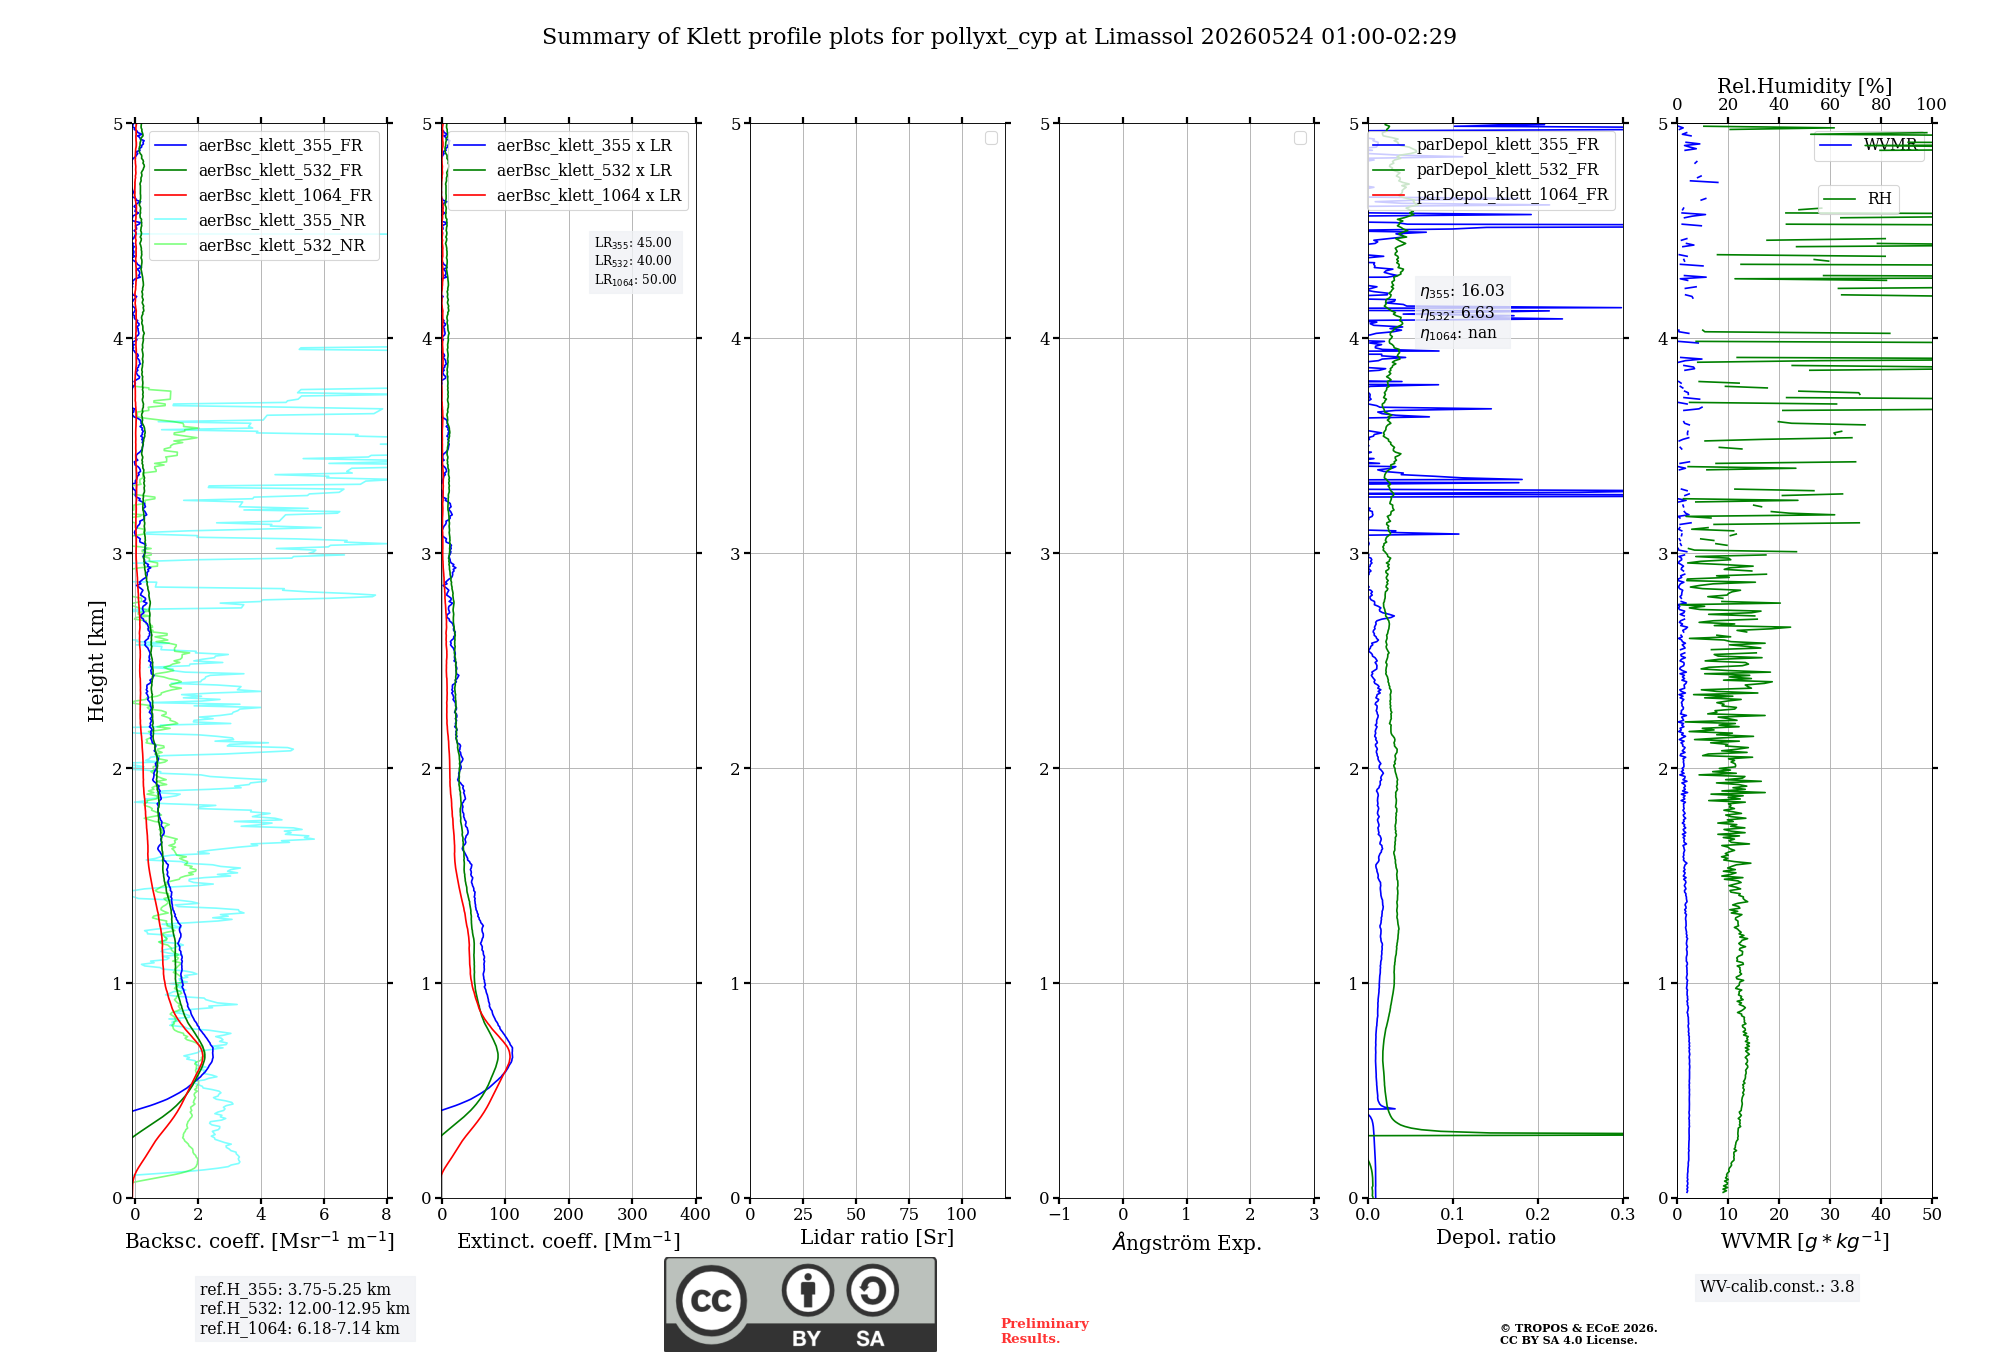This screenshot has height=1360, width=2000.
Task: Click the red 'Preliminary Results.' notice
Action: 1045,1331
